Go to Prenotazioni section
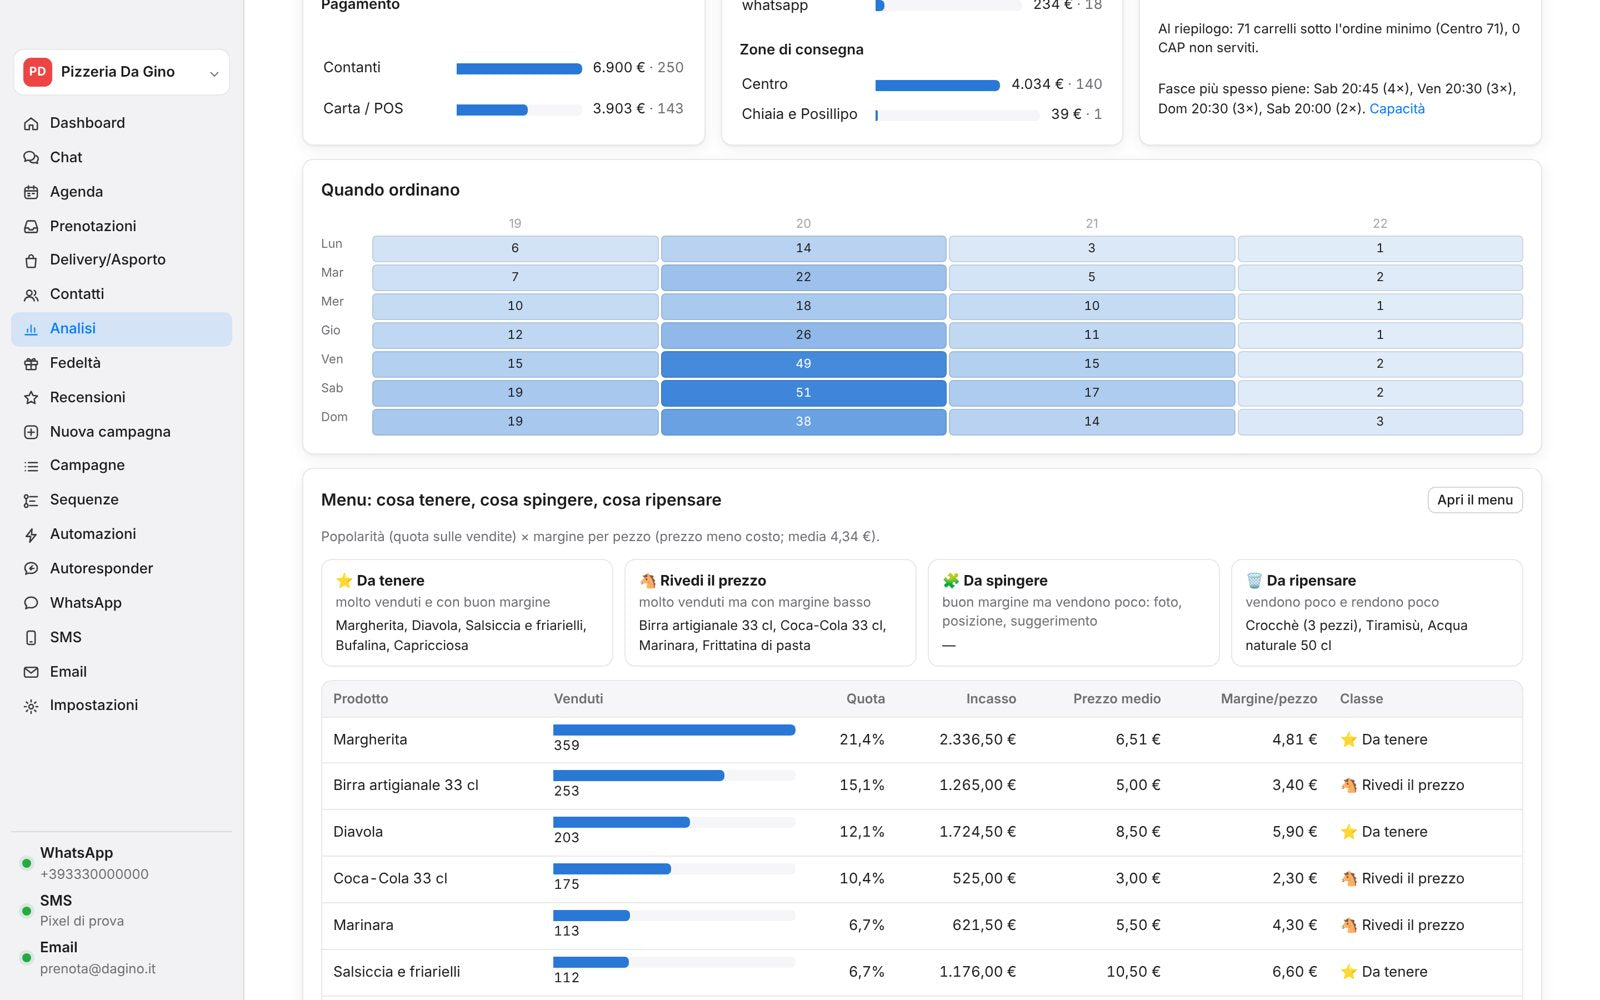 122,226
